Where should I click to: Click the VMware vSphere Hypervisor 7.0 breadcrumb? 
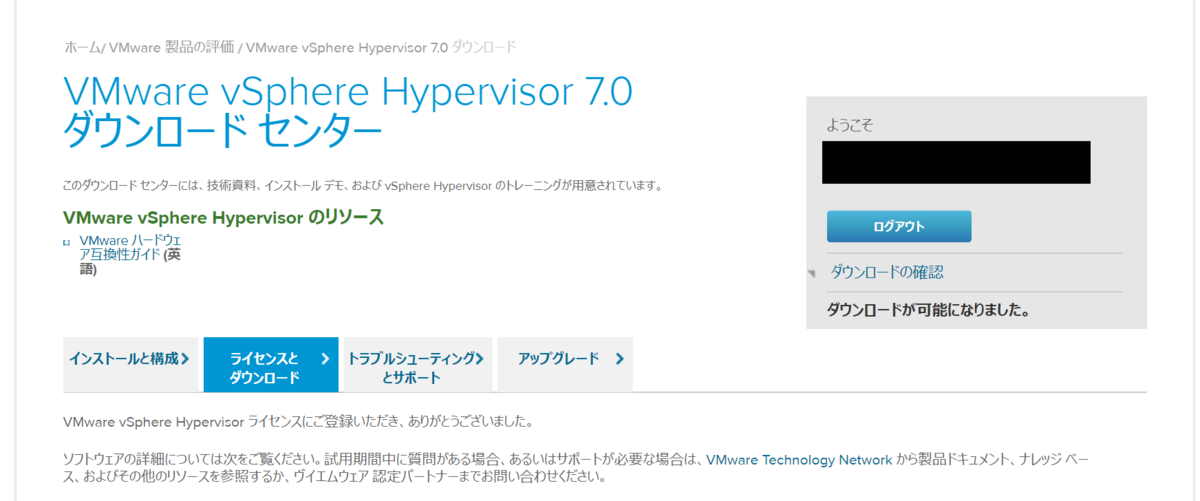point(346,47)
